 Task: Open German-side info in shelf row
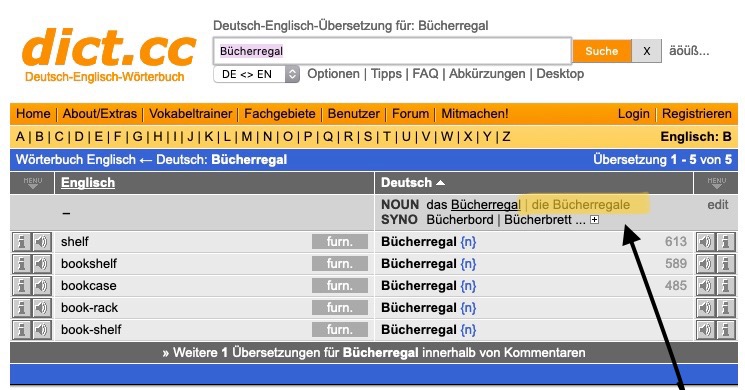point(726,242)
